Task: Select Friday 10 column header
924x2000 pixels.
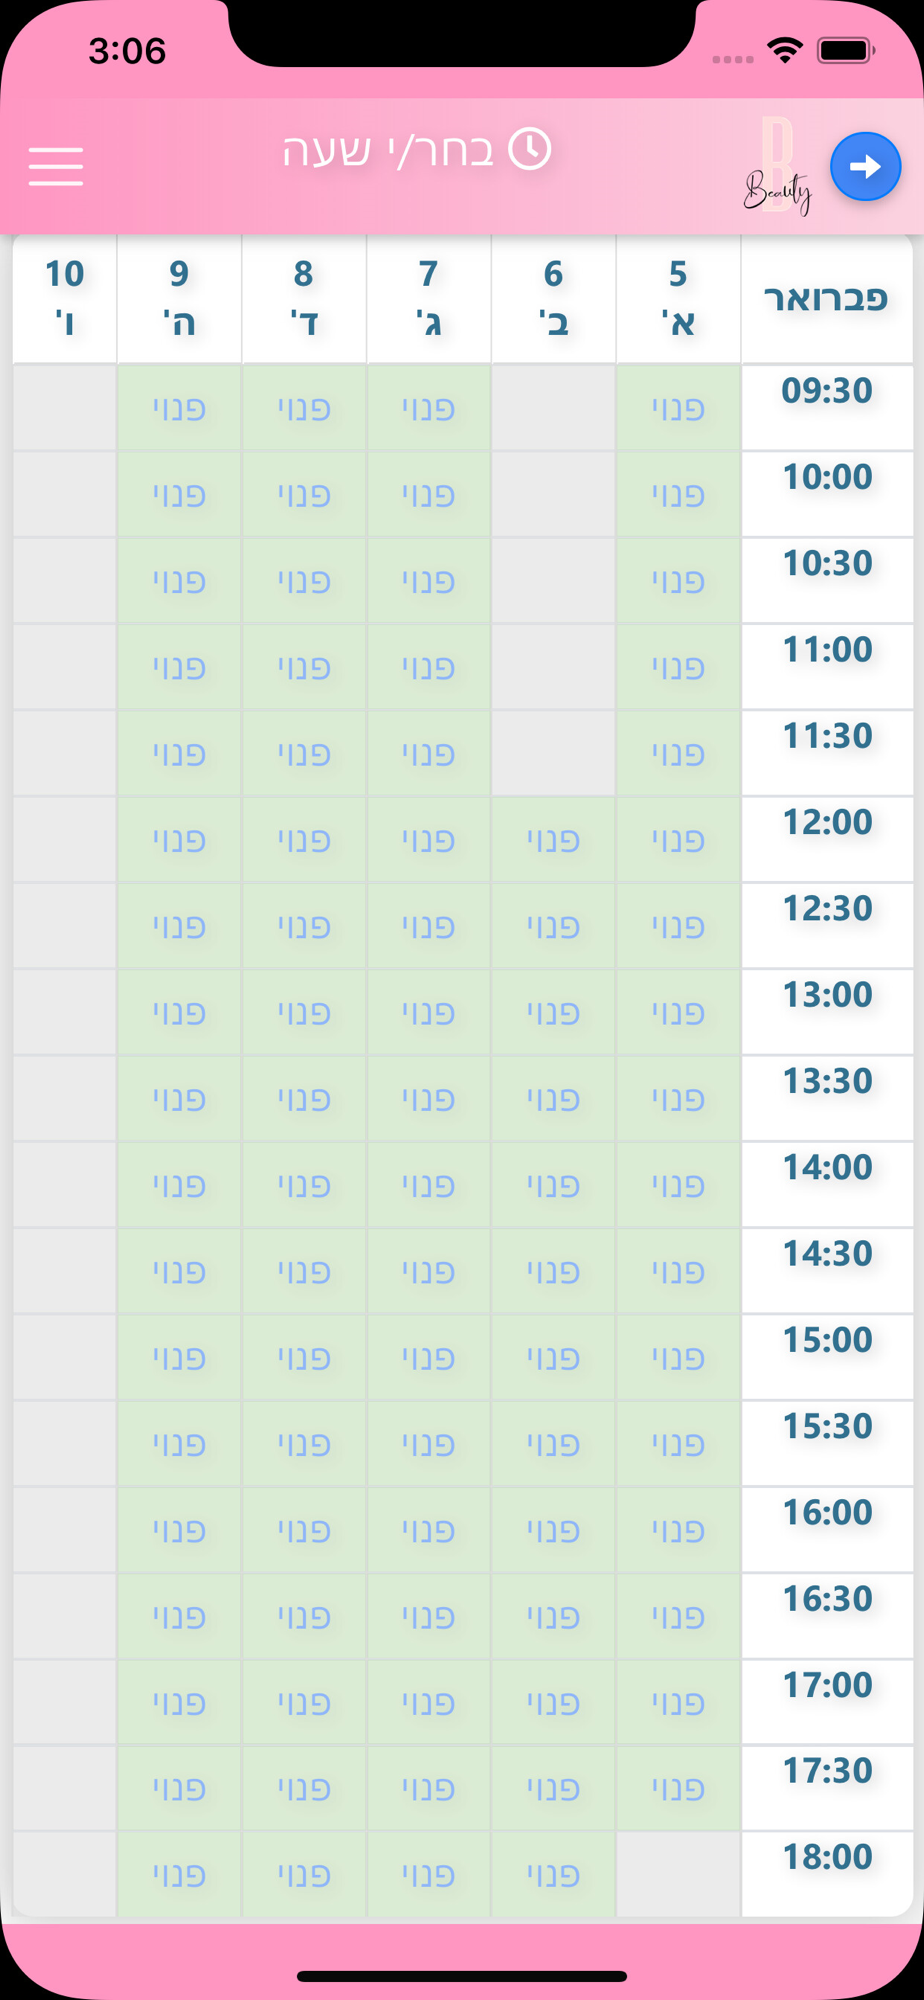Action: point(65,298)
